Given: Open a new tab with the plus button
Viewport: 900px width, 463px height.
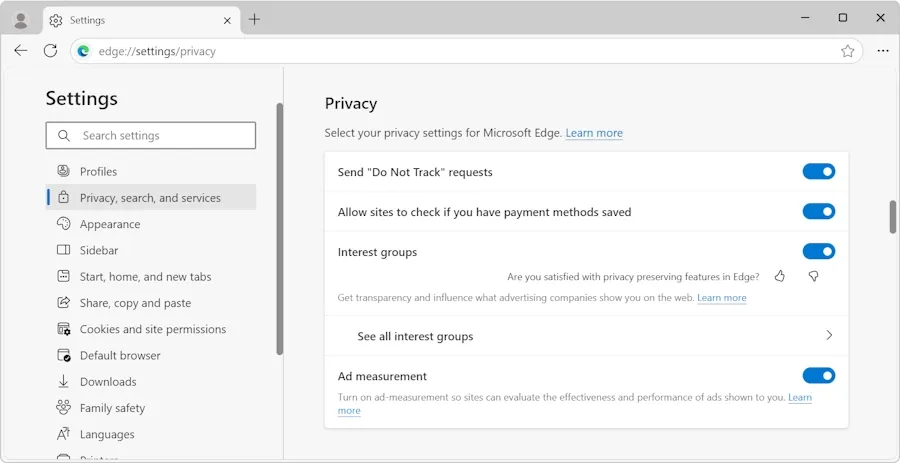Looking at the screenshot, I should pos(254,20).
